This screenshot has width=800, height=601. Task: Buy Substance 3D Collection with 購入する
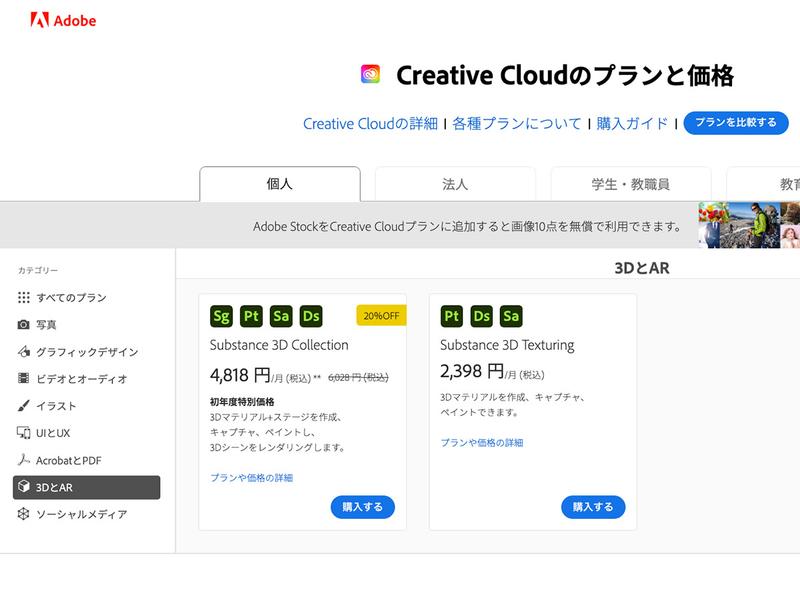pos(363,507)
